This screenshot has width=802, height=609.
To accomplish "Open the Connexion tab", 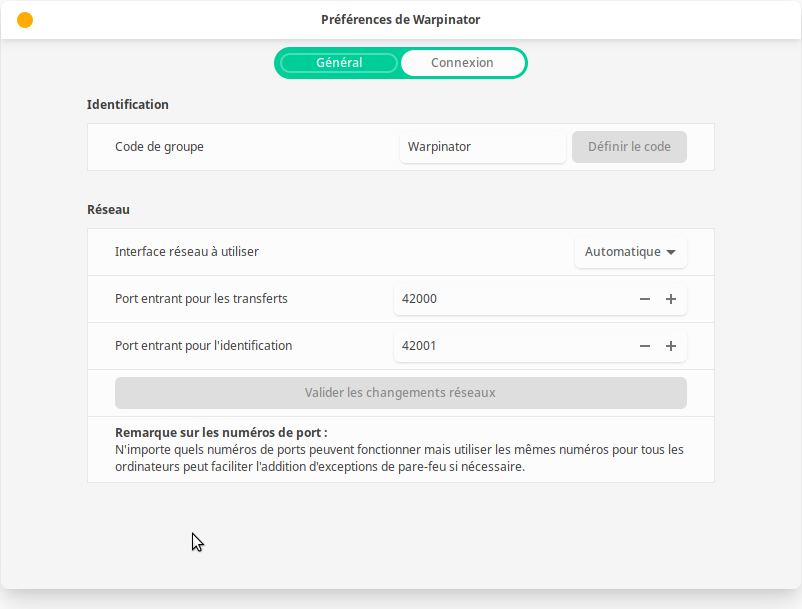I will click(x=462, y=63).
